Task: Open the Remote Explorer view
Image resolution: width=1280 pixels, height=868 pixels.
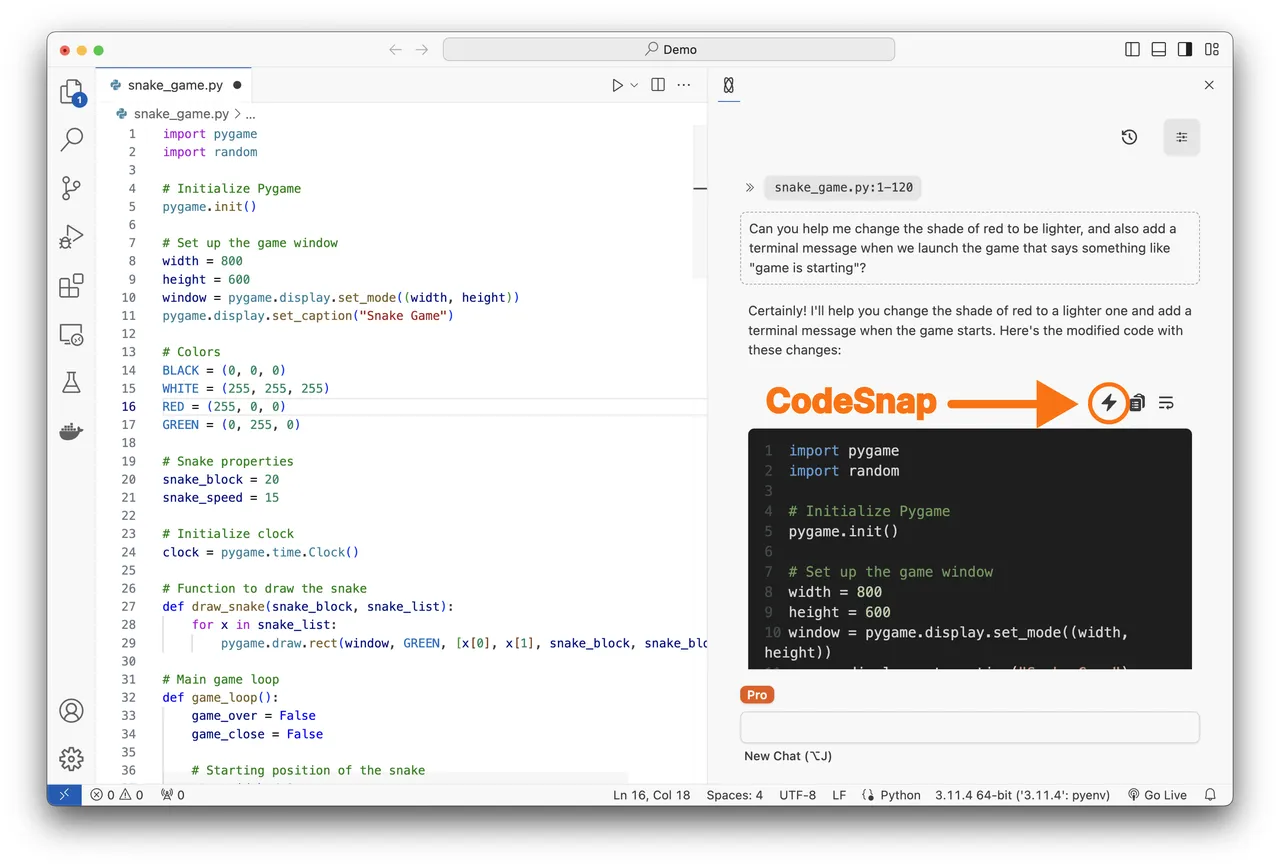Action: pyautogui.click(x=71, y=335)
